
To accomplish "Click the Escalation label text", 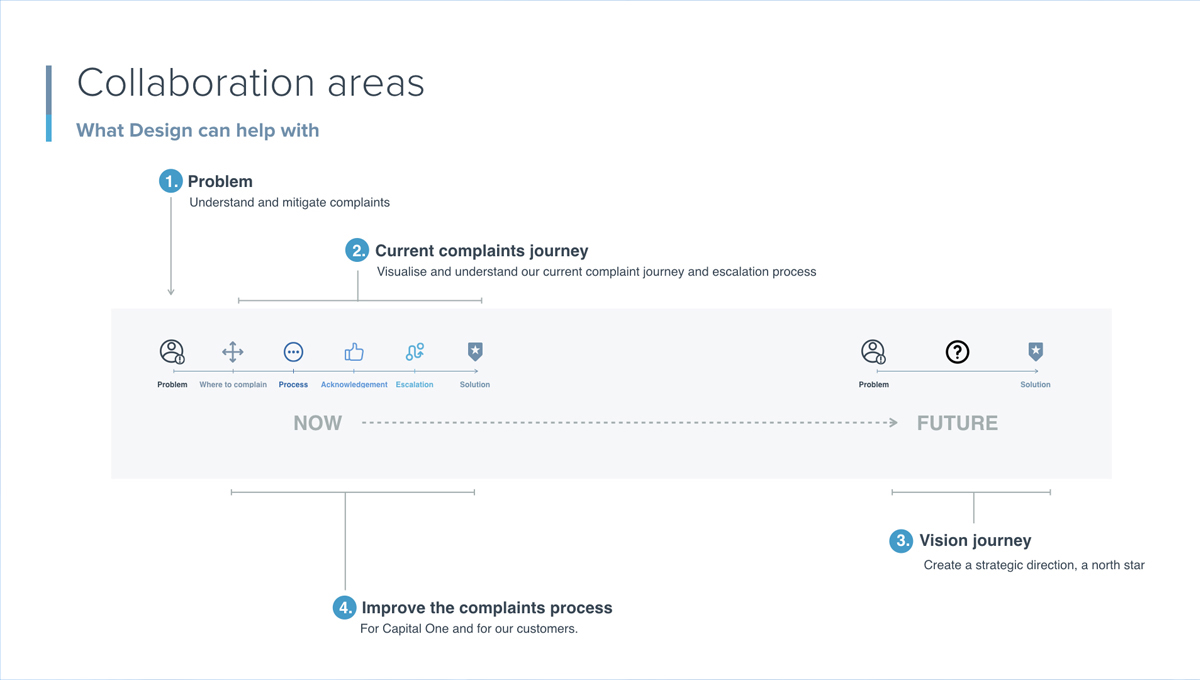I will tap(414, 384).
